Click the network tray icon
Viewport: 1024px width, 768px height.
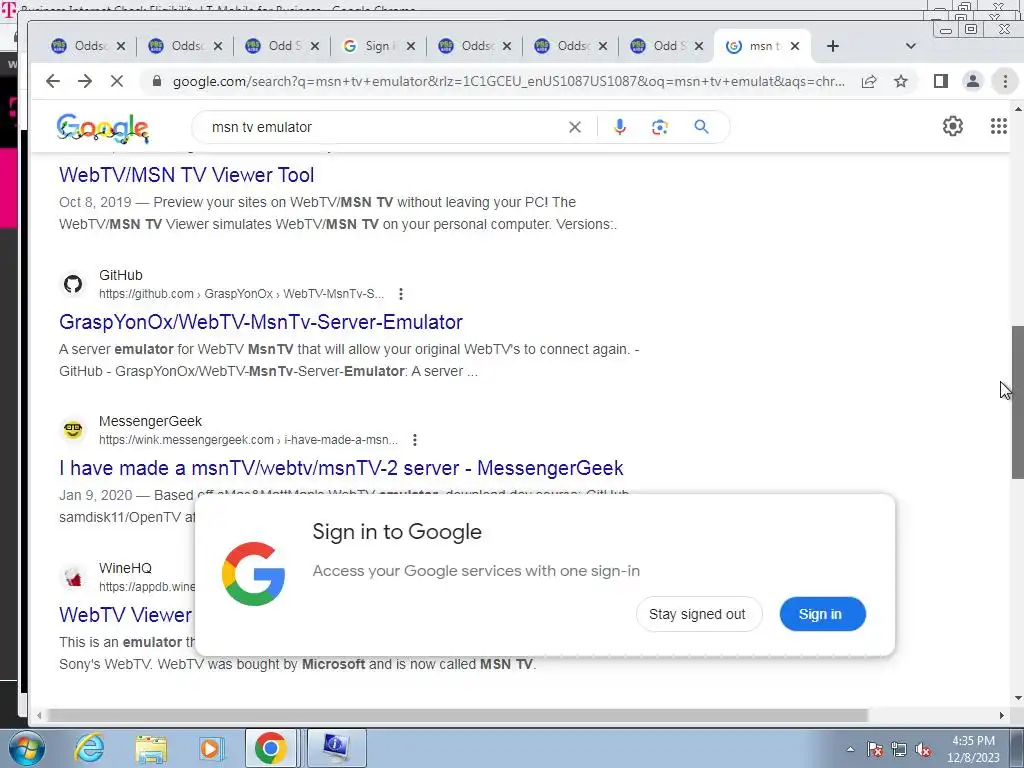(x=899, y=749)
